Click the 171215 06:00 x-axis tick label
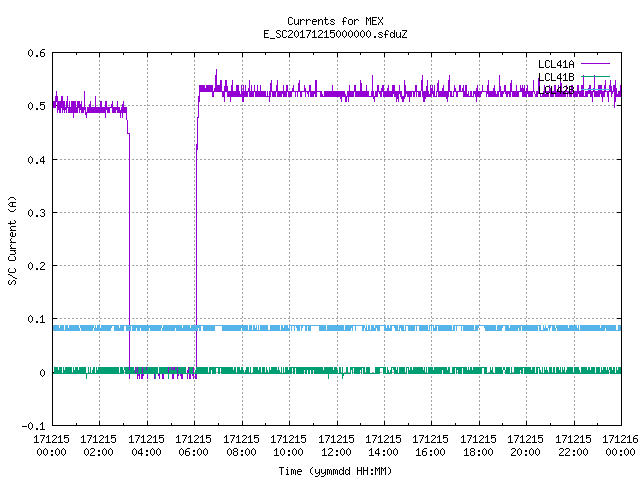This screenshot has height=480, width=640. pos(193,445)
